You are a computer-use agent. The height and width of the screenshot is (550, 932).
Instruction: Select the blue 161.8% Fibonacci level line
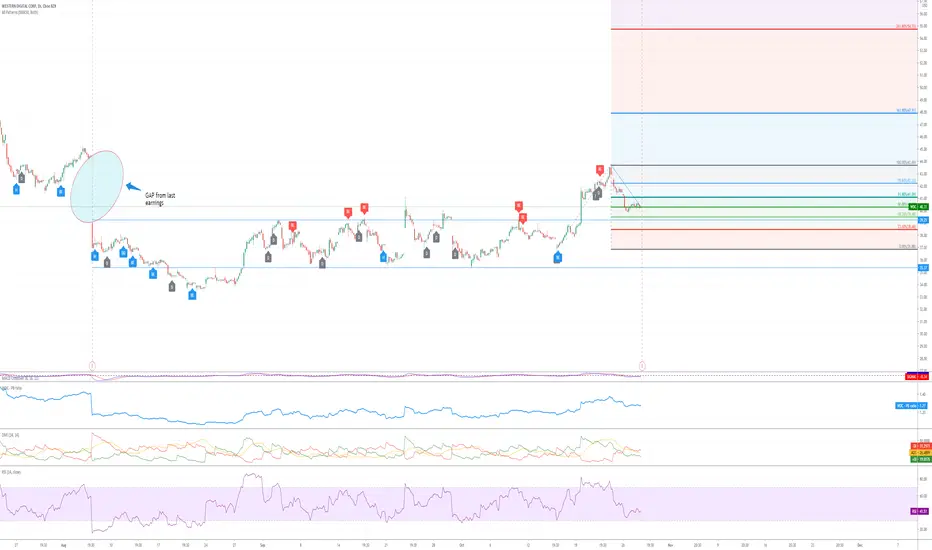tap(764, 113)
